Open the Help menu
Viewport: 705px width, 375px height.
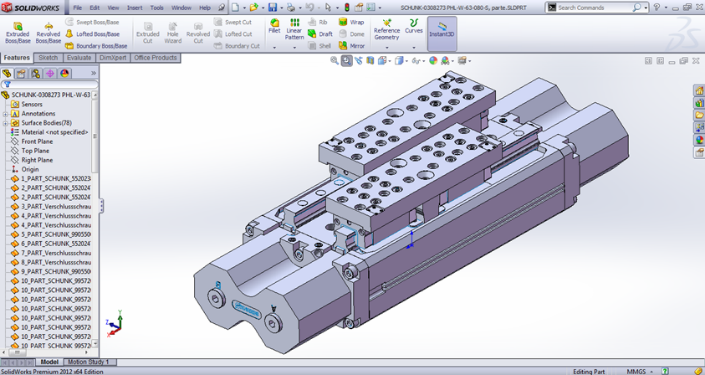(x=205, y=8)
